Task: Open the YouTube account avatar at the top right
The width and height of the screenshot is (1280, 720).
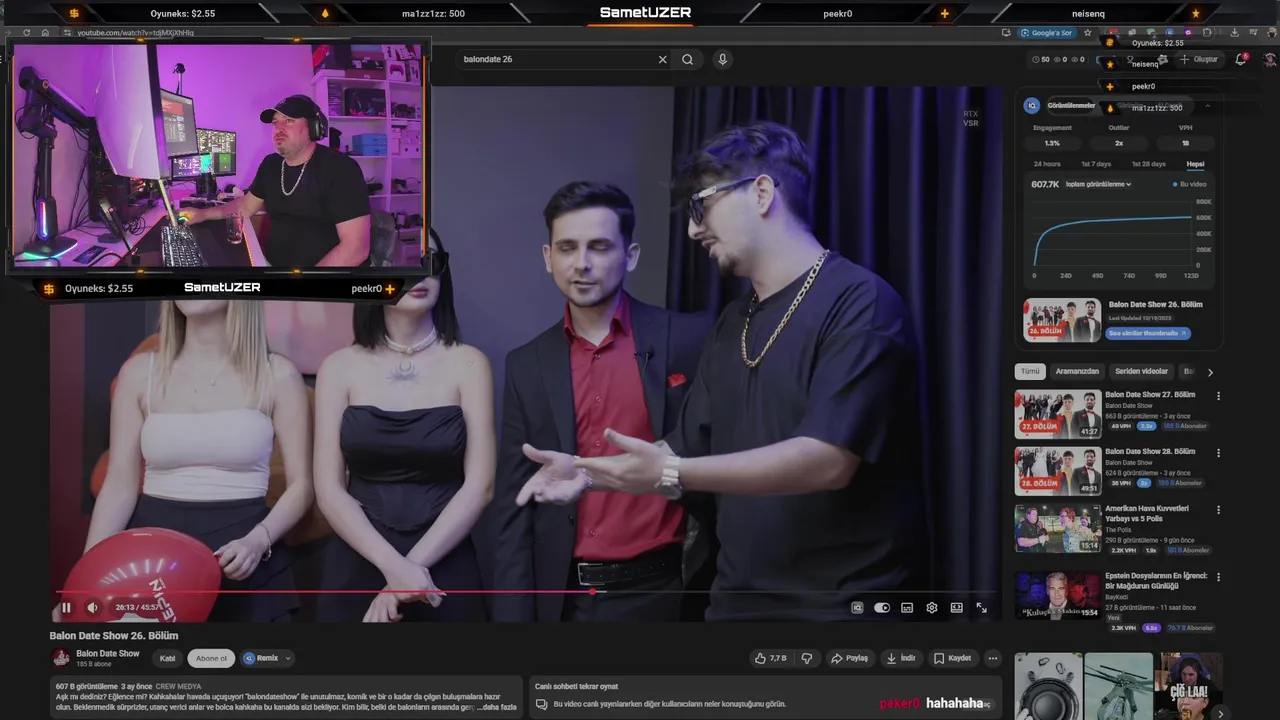Action: click(x=1270, y=59)
